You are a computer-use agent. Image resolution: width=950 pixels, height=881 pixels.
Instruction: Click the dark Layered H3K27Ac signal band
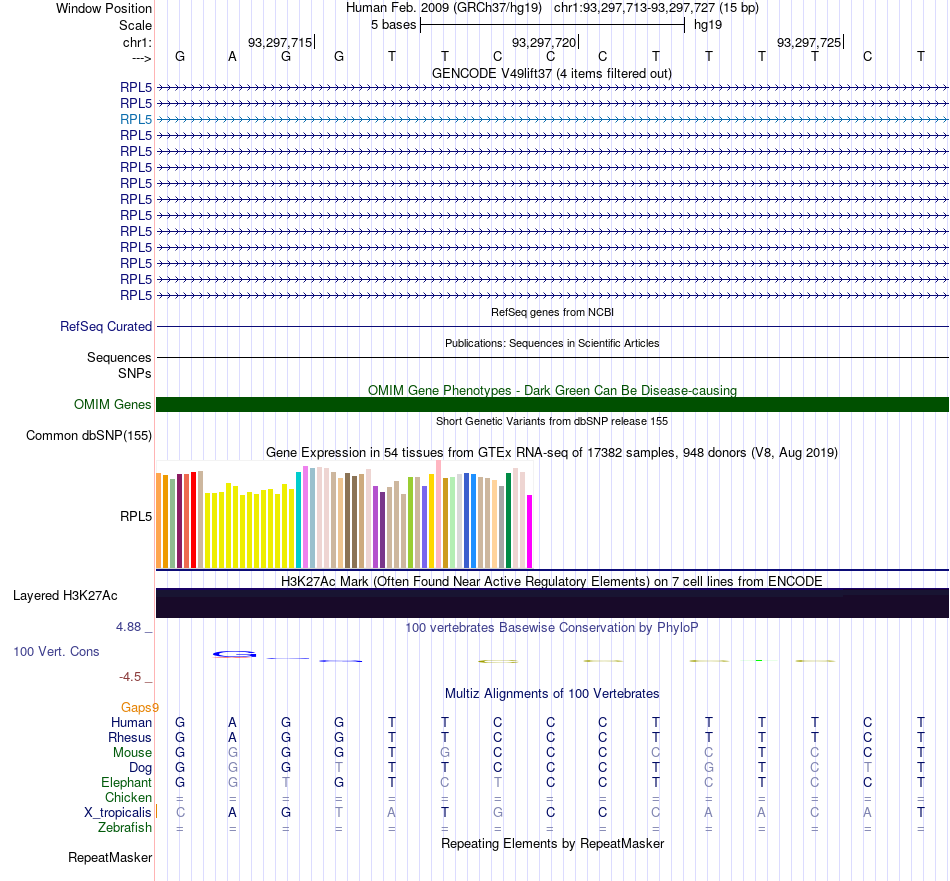coord(552,603)
